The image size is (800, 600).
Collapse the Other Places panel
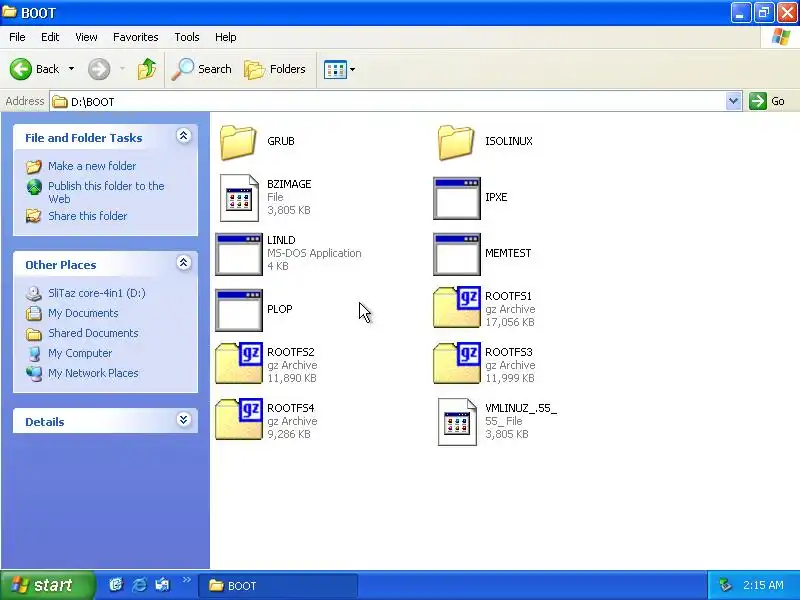point(184,263)
